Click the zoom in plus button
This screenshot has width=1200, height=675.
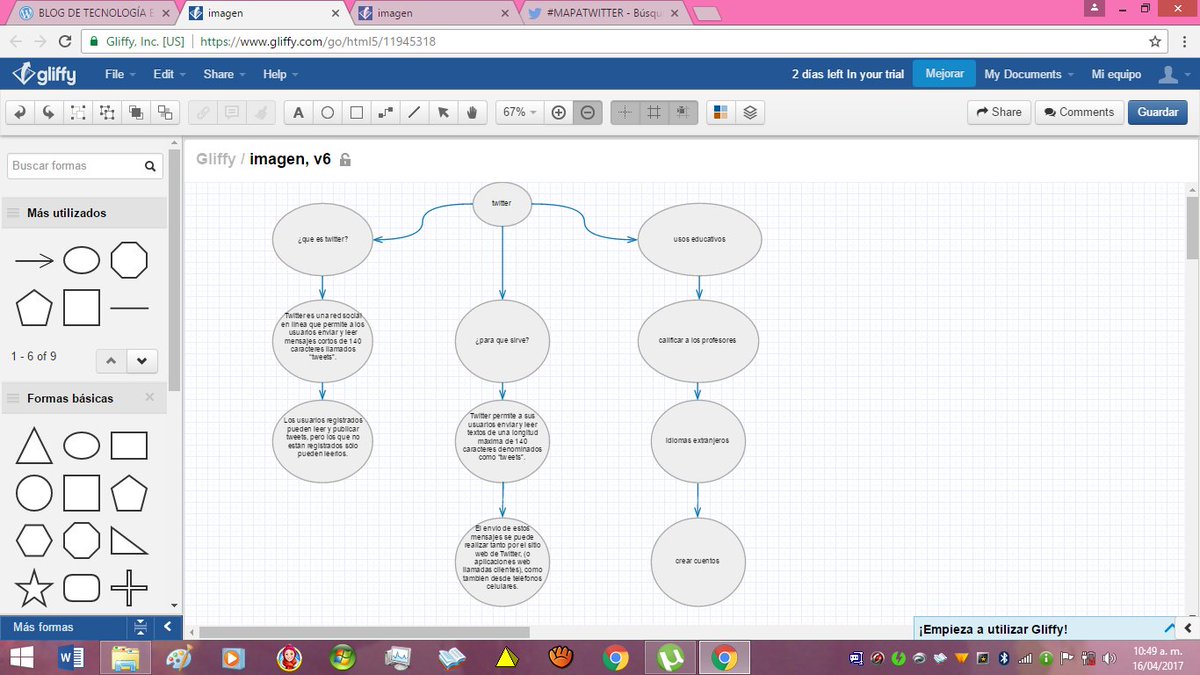(559, 112)
